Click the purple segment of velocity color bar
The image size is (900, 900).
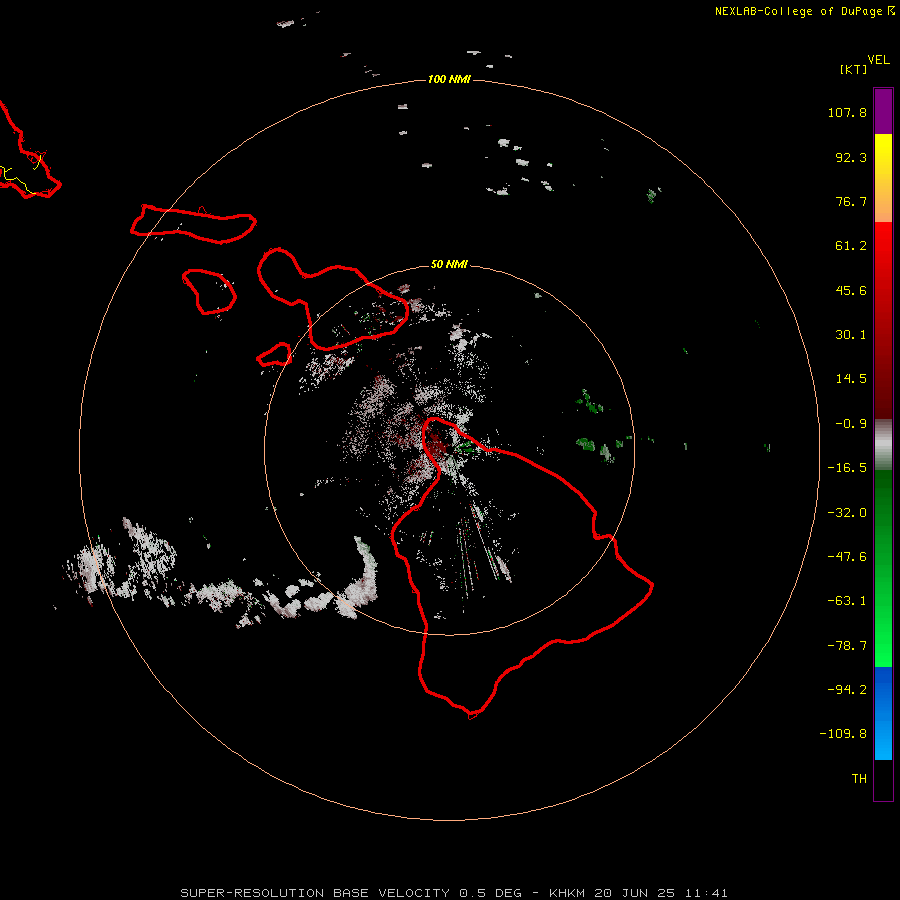click(x=883, y=111)
